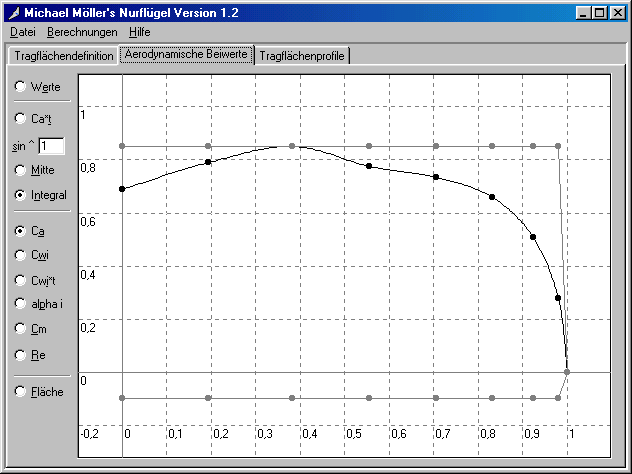Maximize the Nurflügel window
Screen dimensions: 632x474
pos(599,13)
